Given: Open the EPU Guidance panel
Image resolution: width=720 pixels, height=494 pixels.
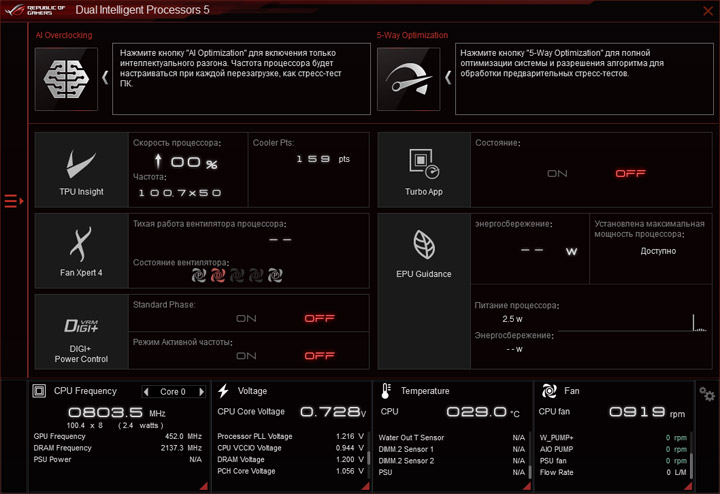Looking at the screenshot, I should [424, 291].
